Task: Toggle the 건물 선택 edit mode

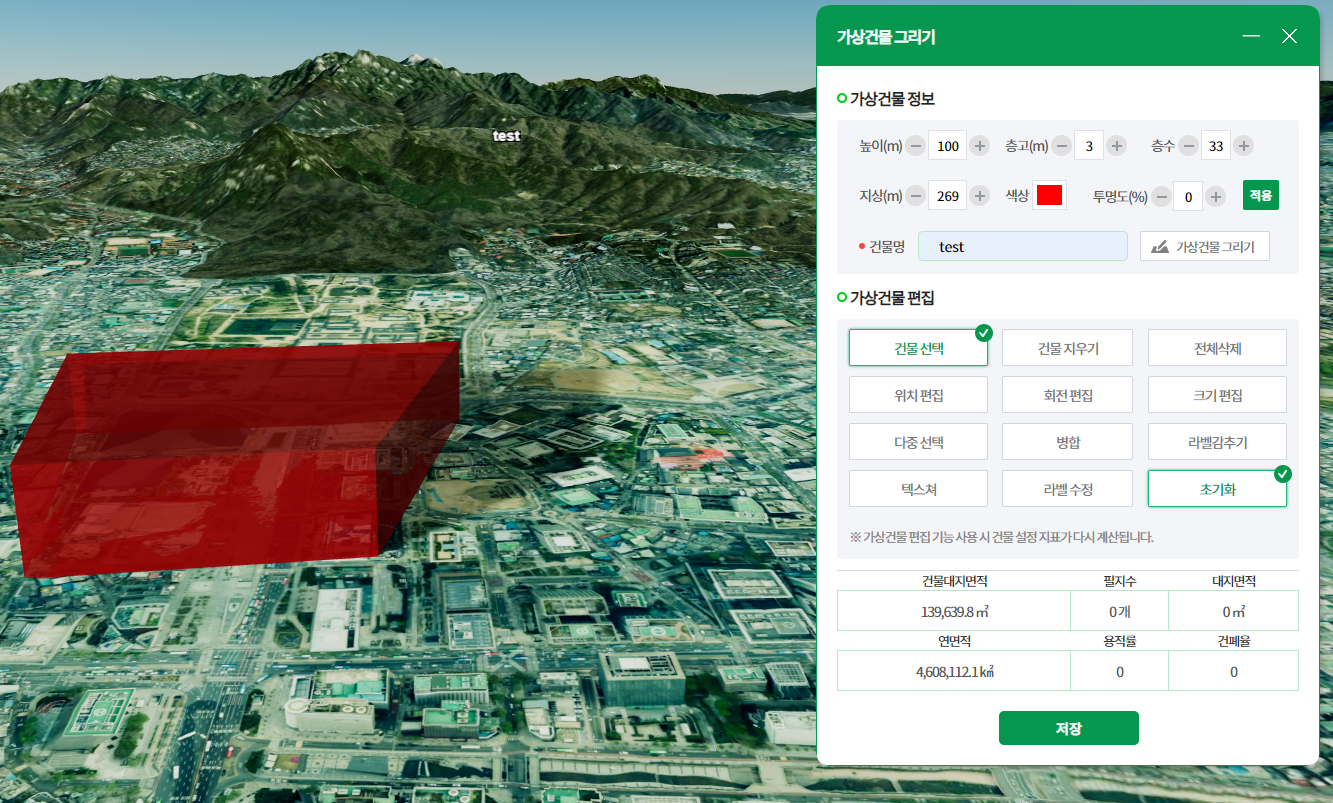Action: pos(918,348)
